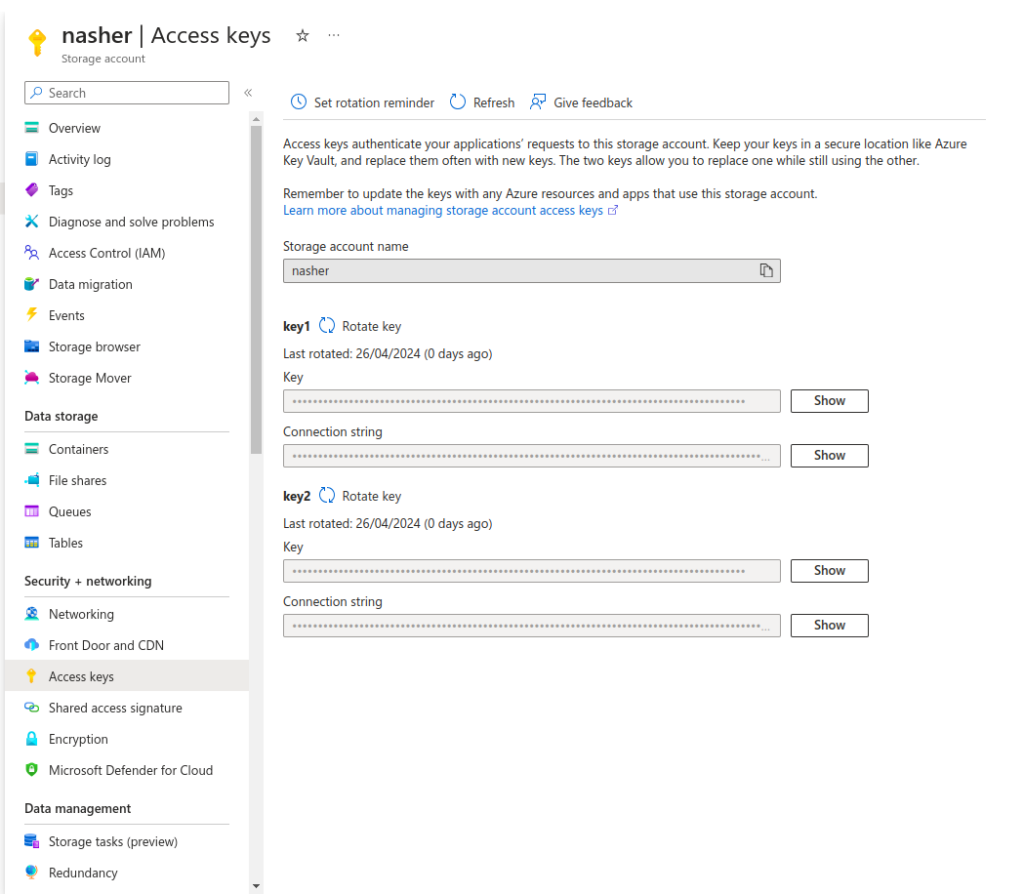This screenshot has height=894, width=1024.
Task: Open Microsoft Defender for Cloud
Action: pyautogui.click(x=130, y=771)
